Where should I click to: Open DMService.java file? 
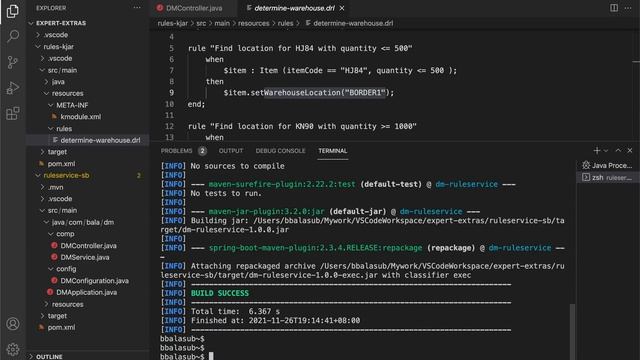click(x=84, y=258)
